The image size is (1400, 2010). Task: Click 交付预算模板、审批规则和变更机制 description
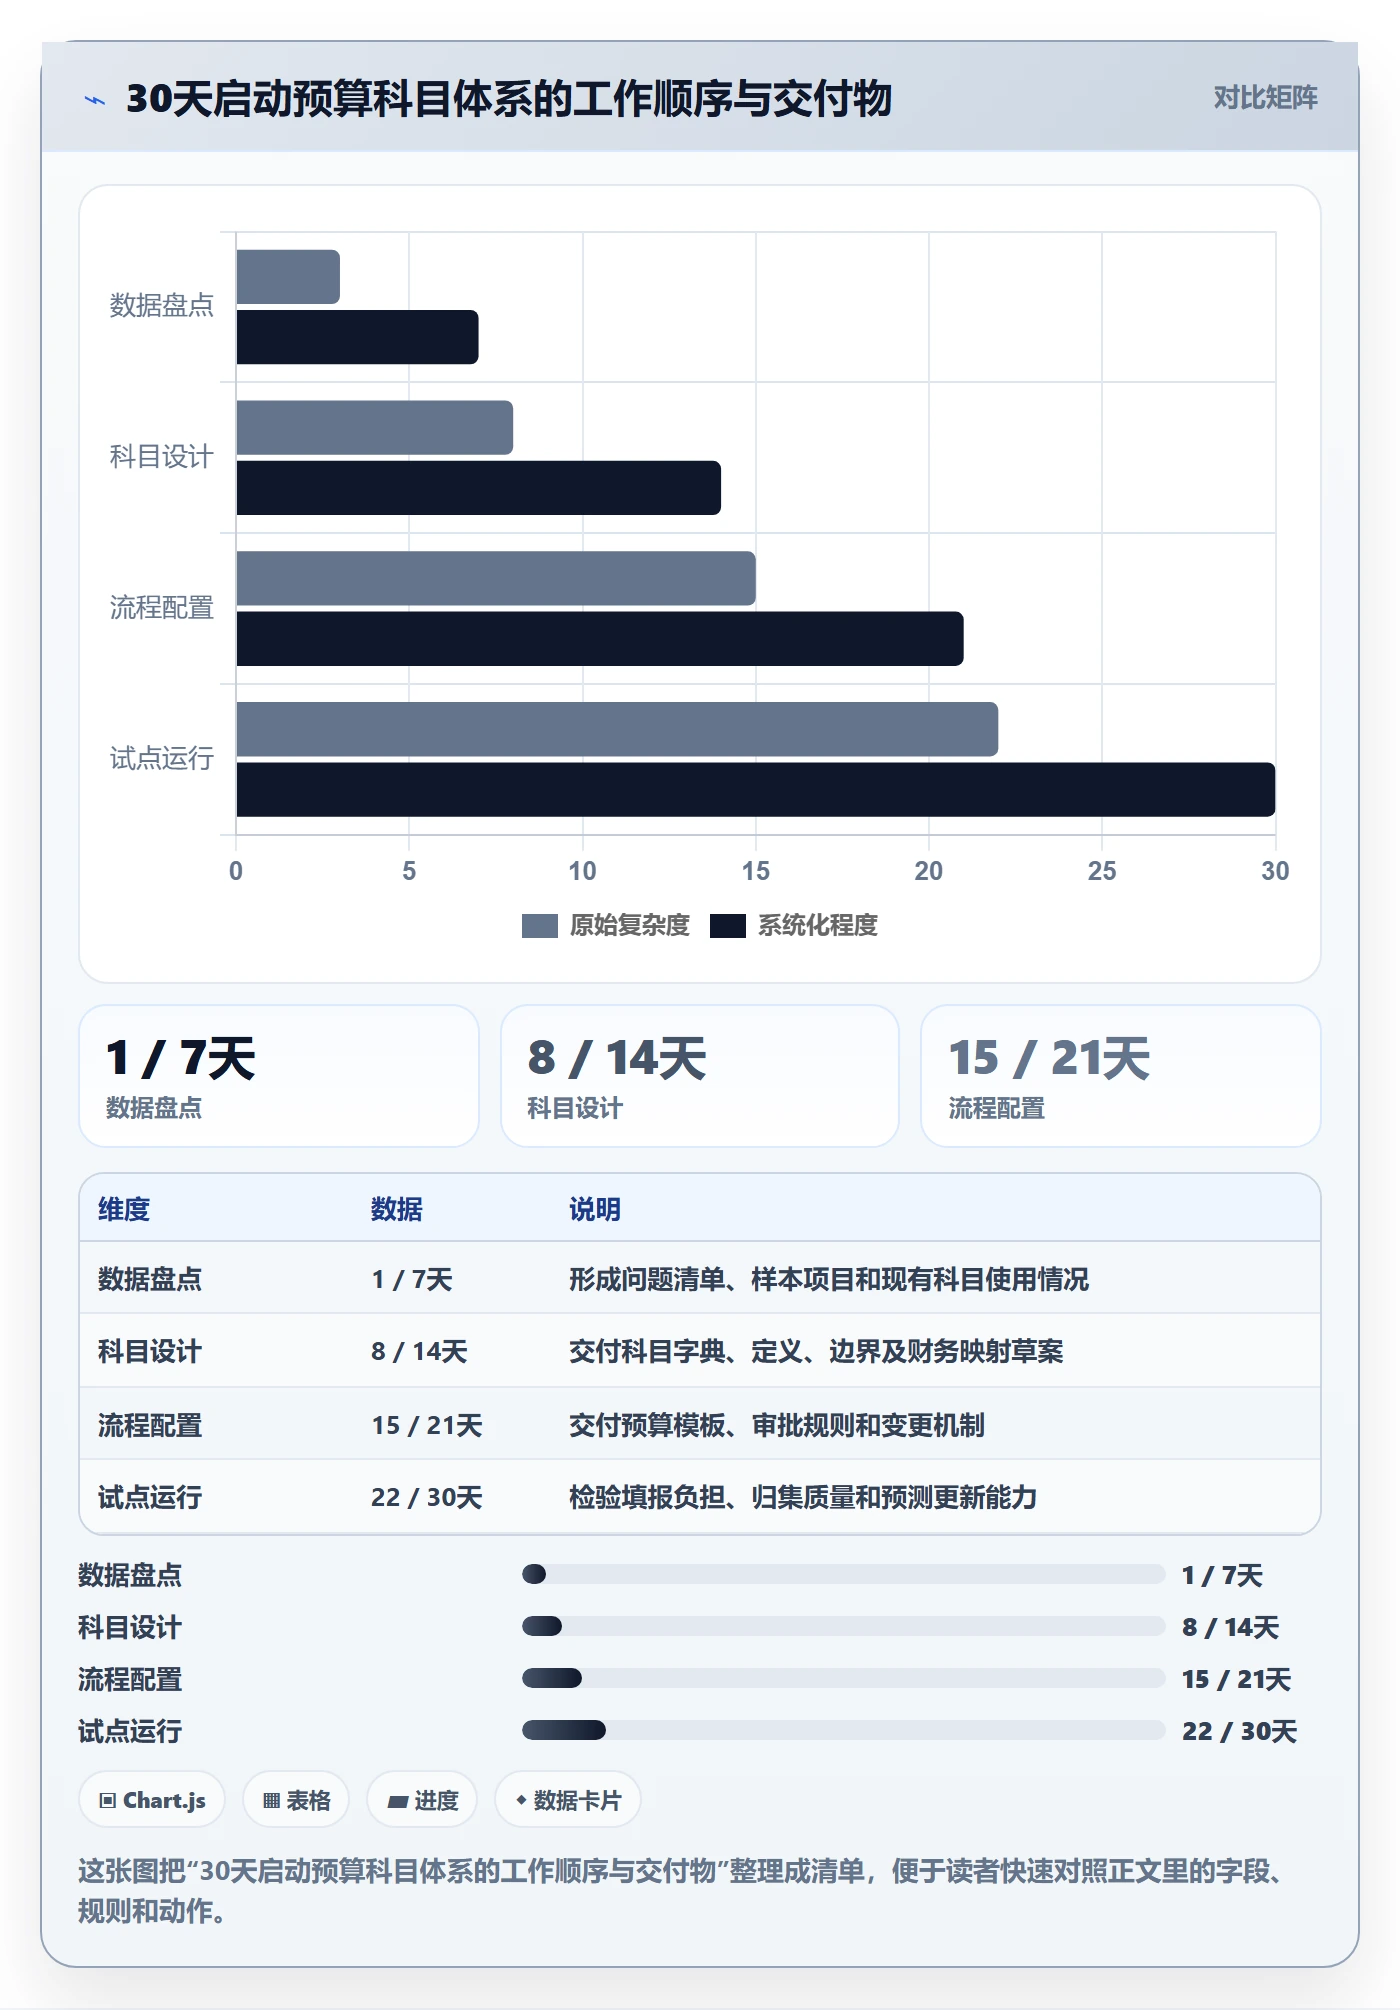click(x=777, y=1425)
